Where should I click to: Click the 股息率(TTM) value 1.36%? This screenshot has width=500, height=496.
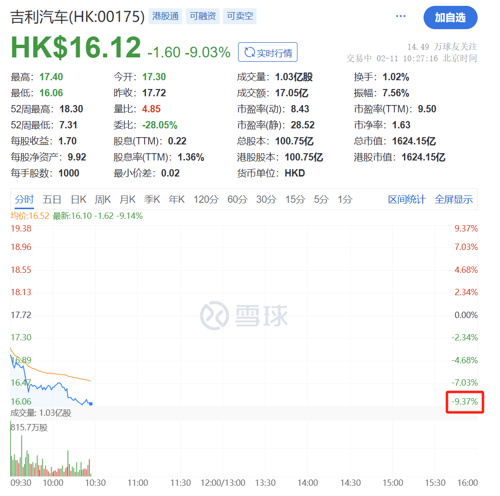tap(191, 157)
